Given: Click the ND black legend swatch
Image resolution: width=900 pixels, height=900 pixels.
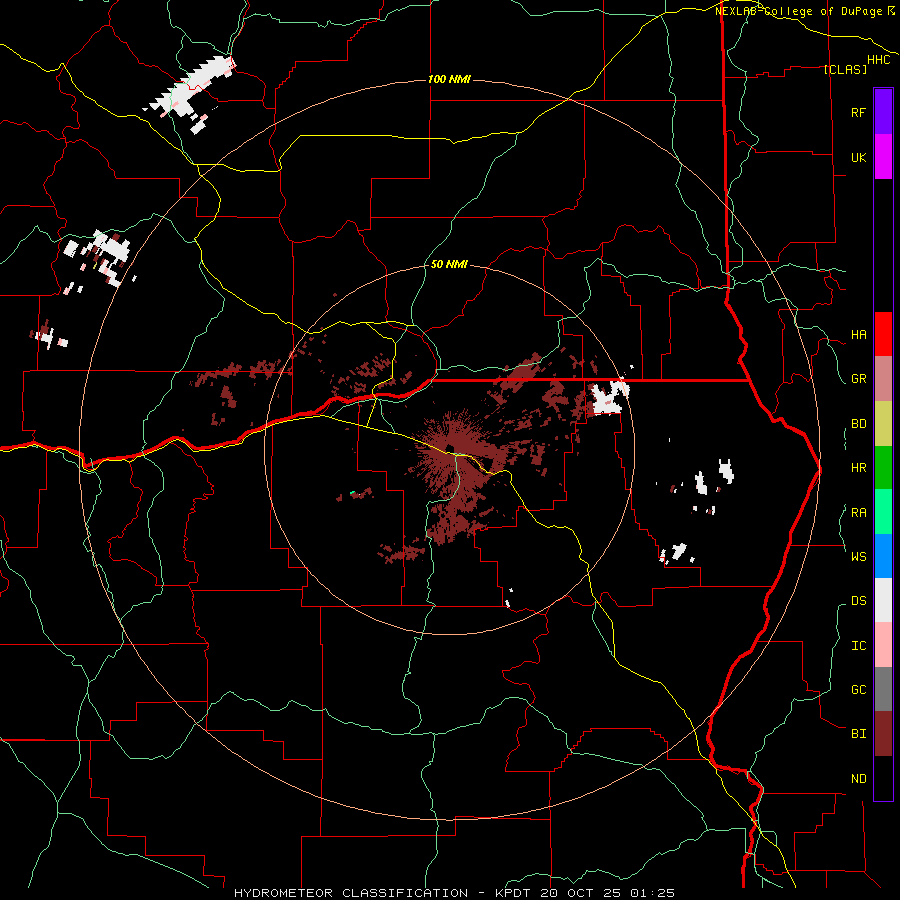Looking at the screenshot, I should pos(883,778).
